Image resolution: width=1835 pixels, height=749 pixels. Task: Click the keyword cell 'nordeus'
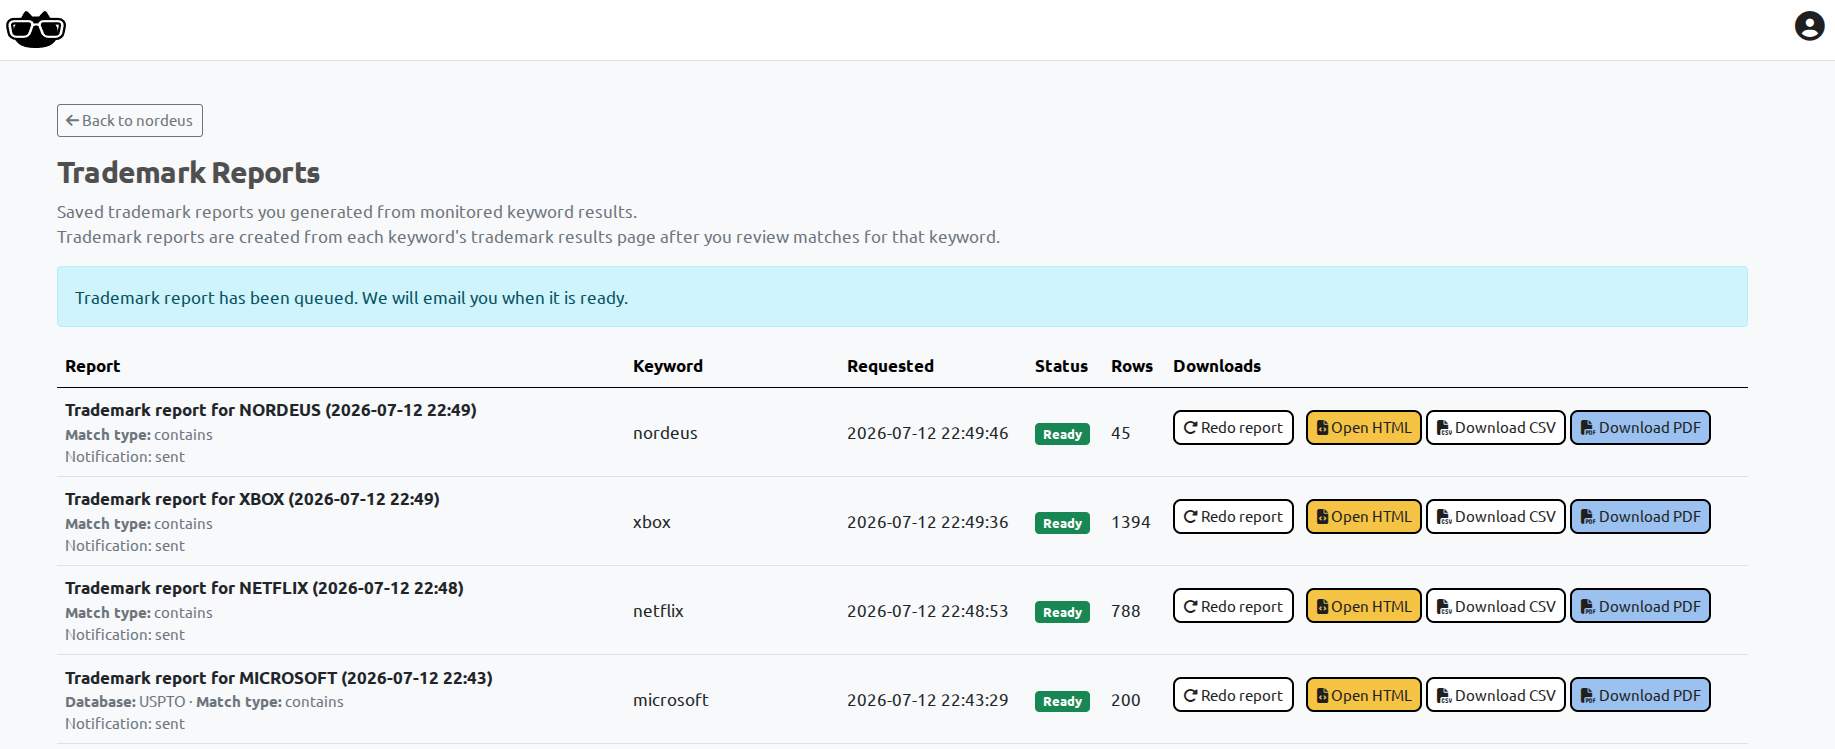tap(665, 433)
